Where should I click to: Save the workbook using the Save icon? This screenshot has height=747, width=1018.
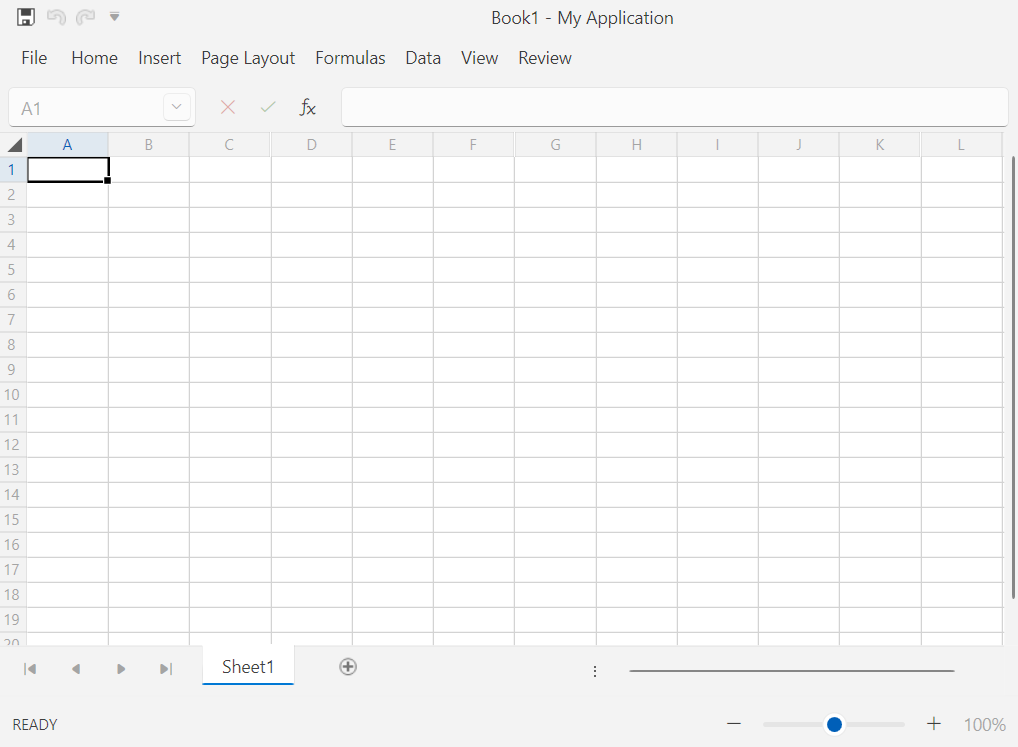click(24, 16)
